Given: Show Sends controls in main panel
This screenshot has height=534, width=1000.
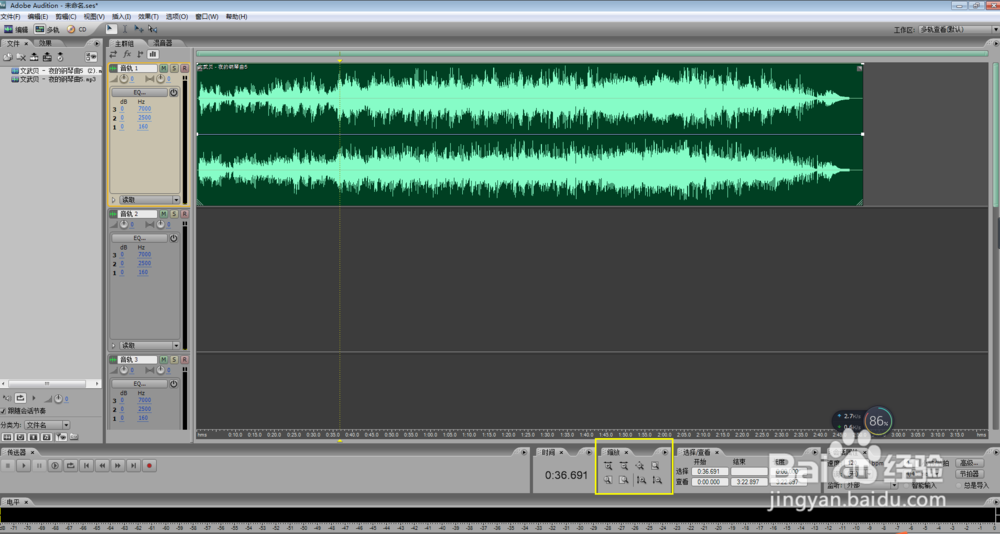Looking at the screenshot, I should point(140,54).
